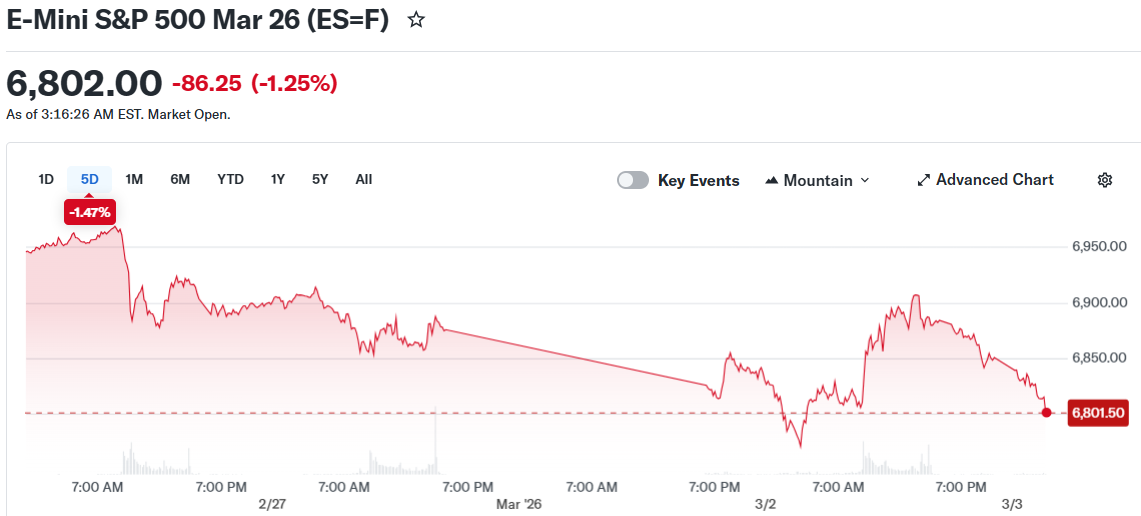Click the 3/2 date marker on timeline
Viewport: 1141px width, 516px height.
pos(766,504)
